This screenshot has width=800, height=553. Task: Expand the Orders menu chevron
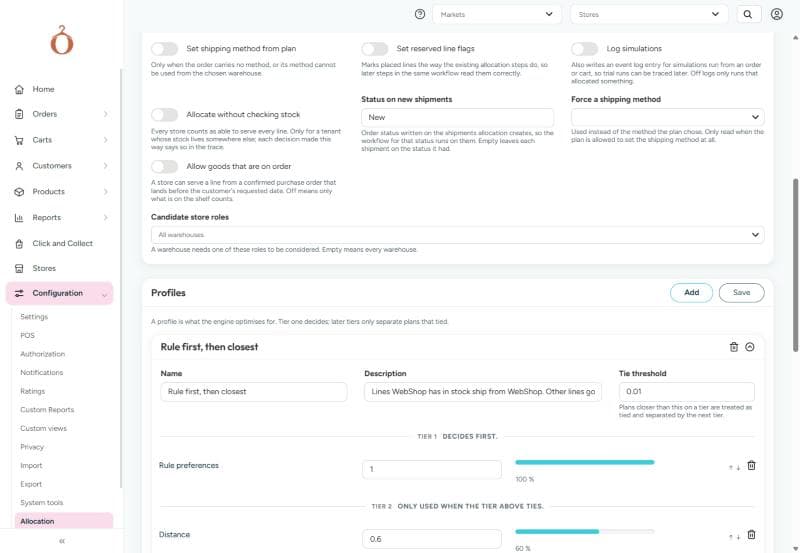point(106,114)
